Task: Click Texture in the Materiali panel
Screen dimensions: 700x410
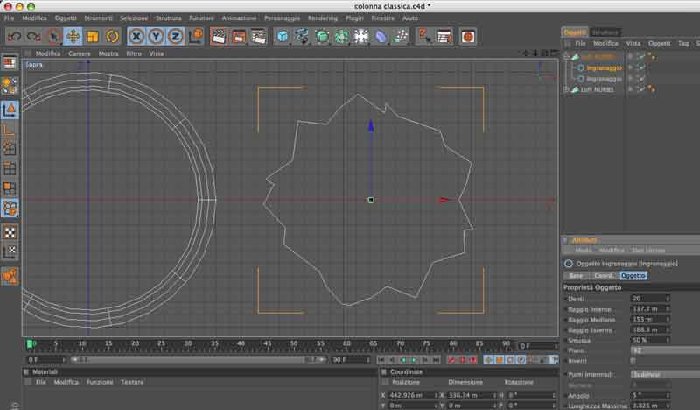Action: point(132,382)
